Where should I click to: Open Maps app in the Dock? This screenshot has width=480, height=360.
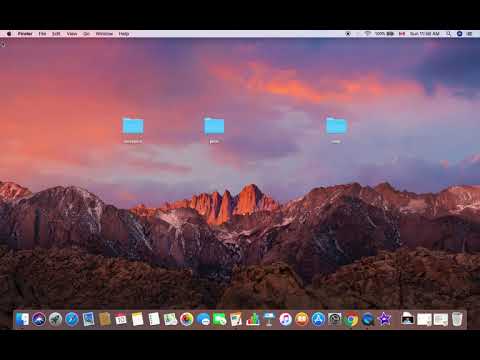tap(170, 319)
